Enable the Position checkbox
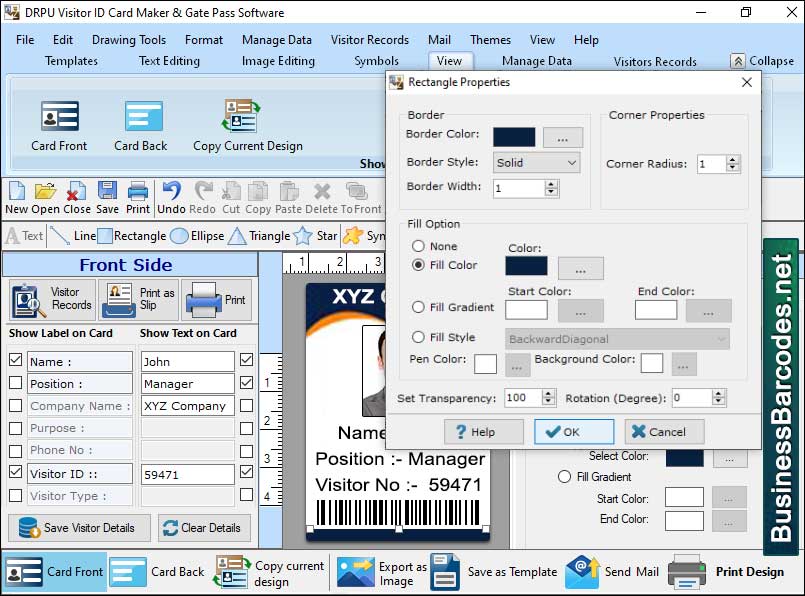 (14, 383)
